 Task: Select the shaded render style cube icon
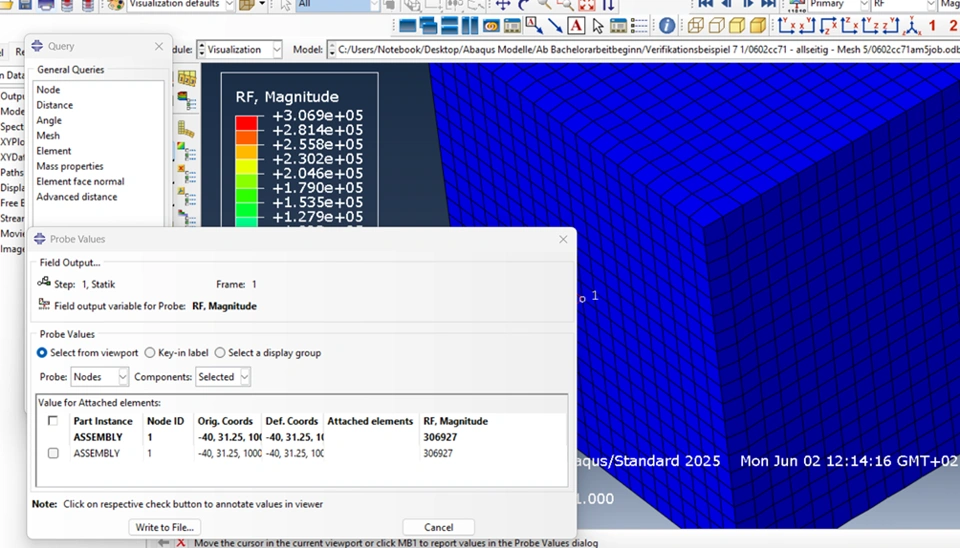click(x=758, y=26)
